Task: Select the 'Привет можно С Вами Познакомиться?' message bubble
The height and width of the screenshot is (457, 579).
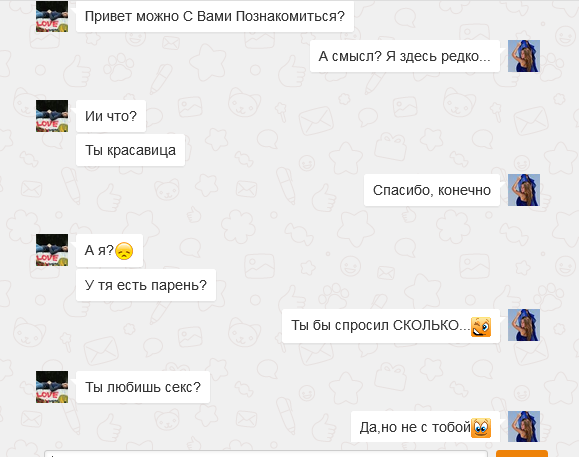Action: point(215,16)
